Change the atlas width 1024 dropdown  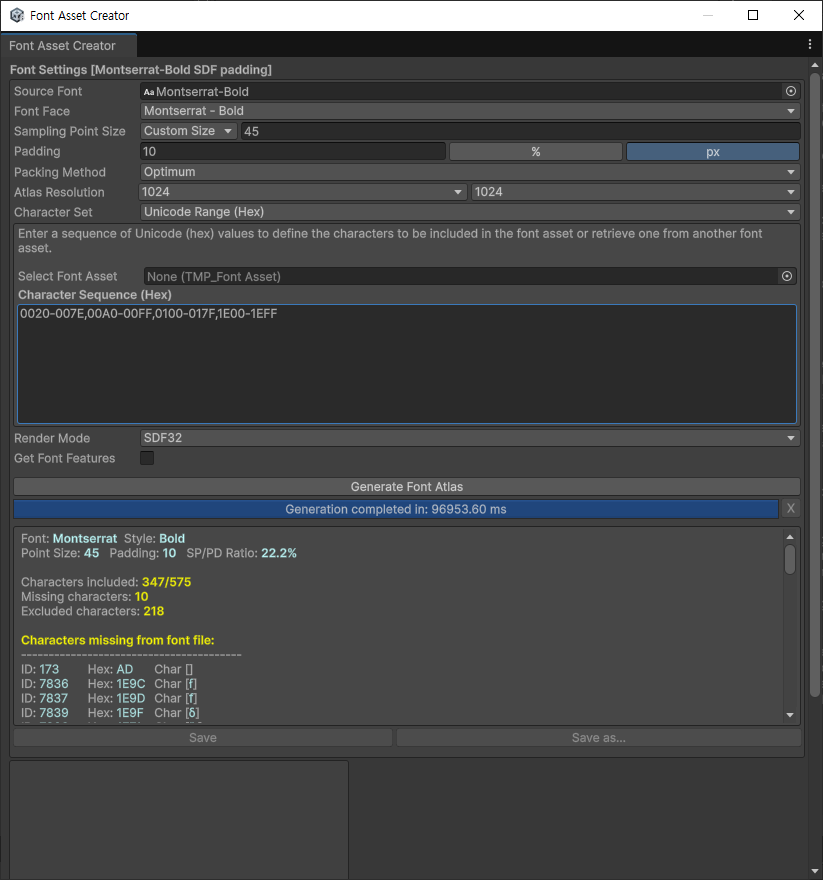[303, 192]
